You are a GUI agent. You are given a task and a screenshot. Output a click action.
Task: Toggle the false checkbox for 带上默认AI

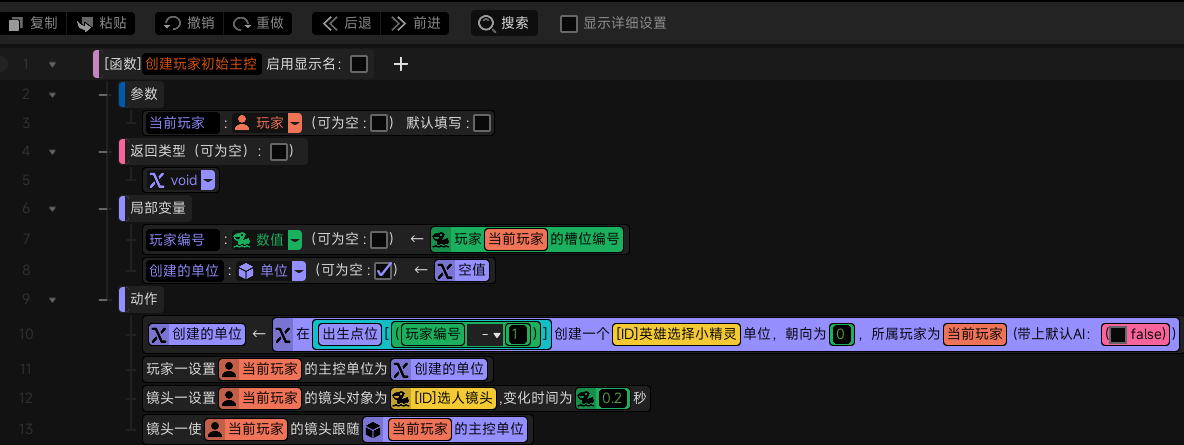(x=1118, y=333)
